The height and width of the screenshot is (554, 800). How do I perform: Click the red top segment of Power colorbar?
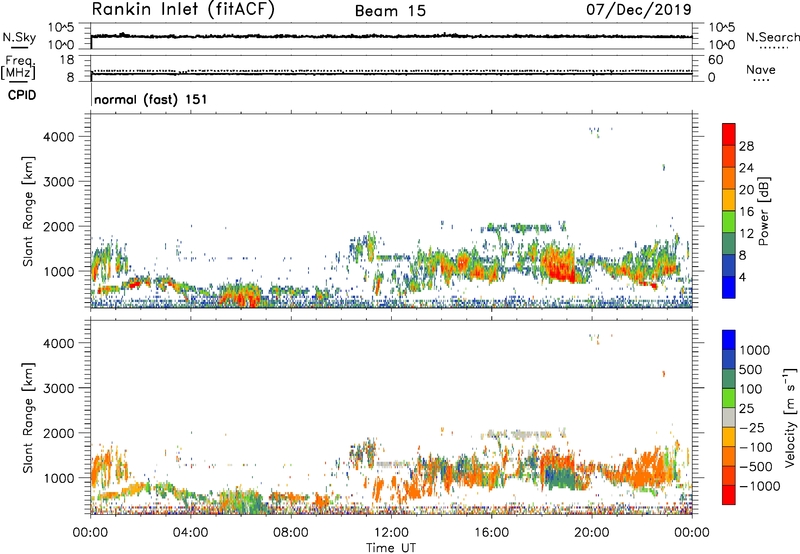[729, 134]
